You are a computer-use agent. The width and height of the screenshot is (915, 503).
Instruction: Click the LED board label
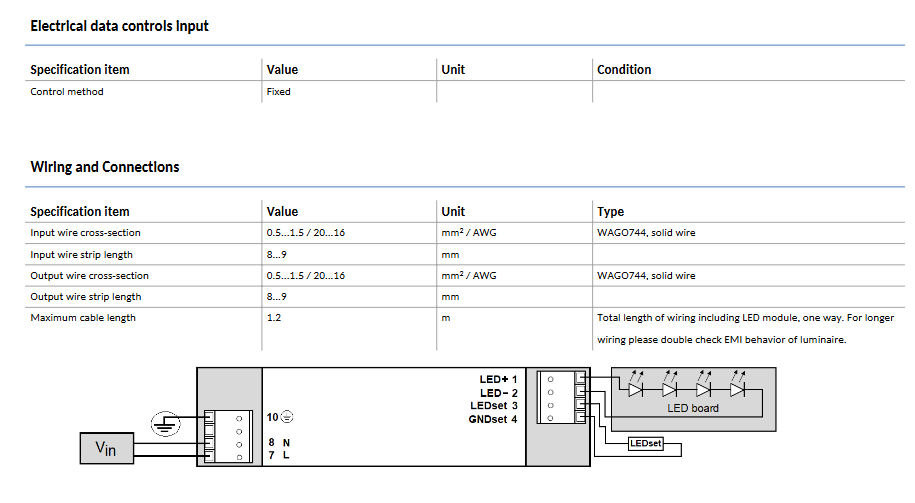click(692, 408)
